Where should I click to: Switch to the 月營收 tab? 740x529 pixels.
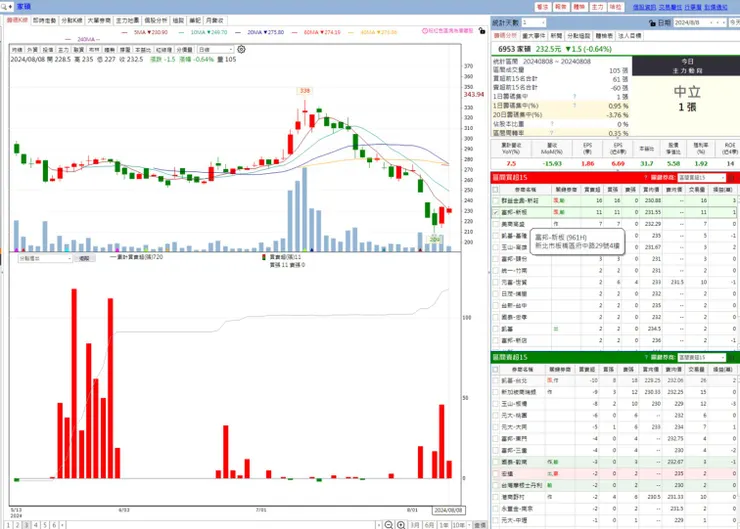pyautogui.click(x=214, y=20)
